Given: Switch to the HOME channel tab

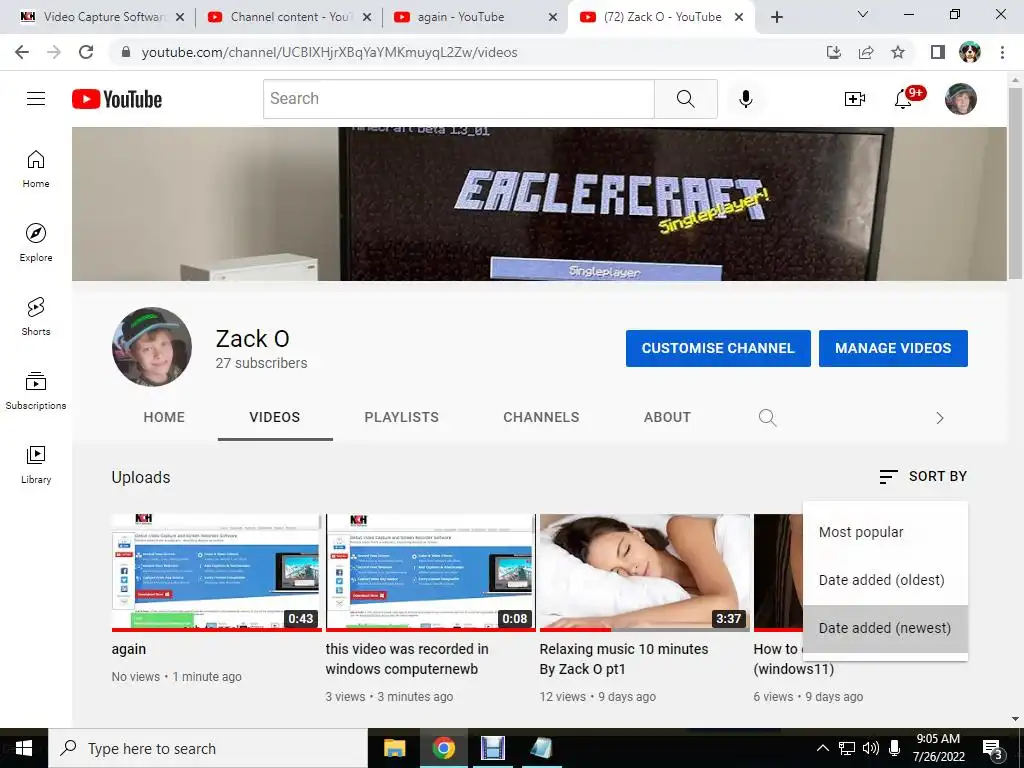Looking at the screenshot, I should pyautogui.click(x=164, y=417).
